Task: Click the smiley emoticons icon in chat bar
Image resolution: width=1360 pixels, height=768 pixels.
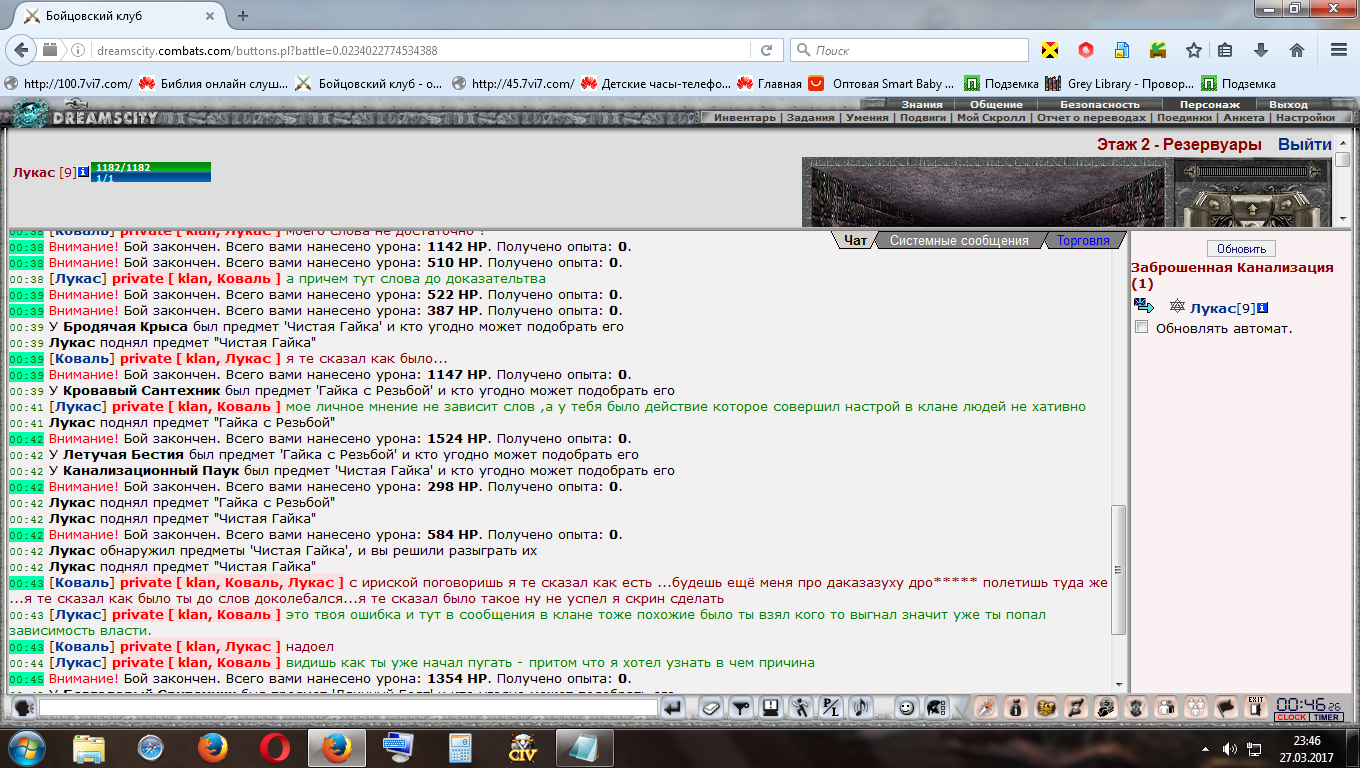Action: click(906, 708)
